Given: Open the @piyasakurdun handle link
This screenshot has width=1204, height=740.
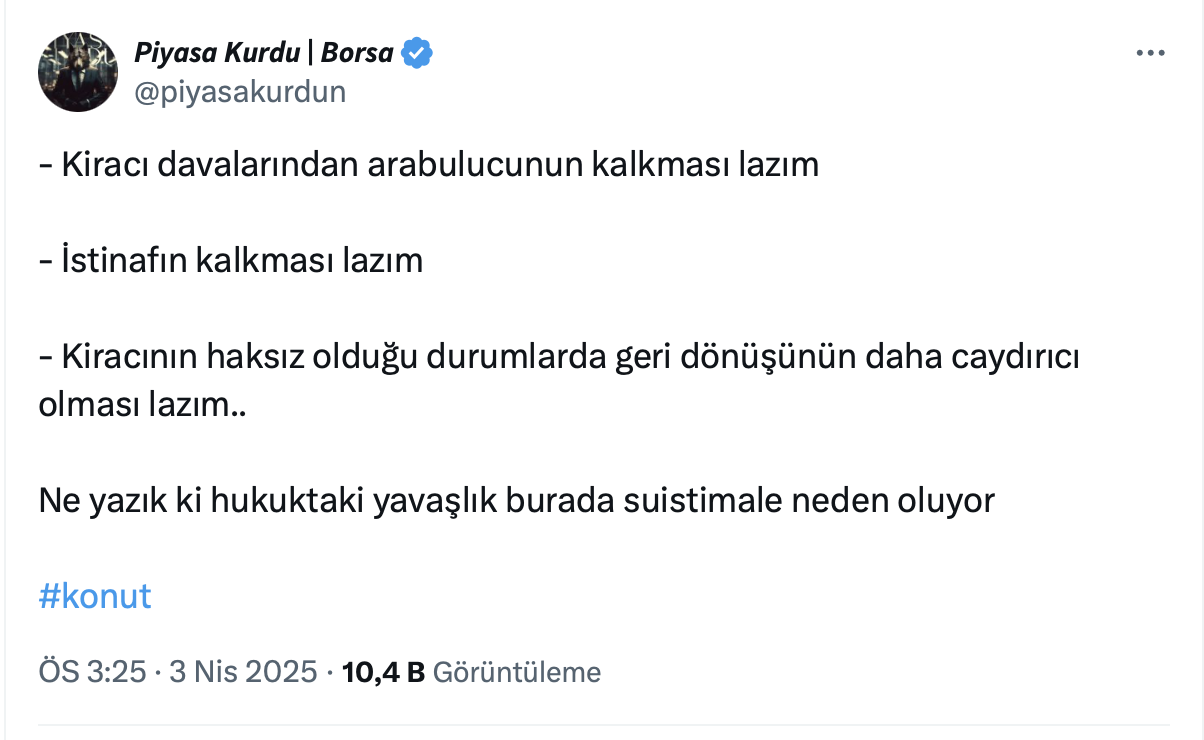Looking at the screenshot, I should click(x=240, y=92).
